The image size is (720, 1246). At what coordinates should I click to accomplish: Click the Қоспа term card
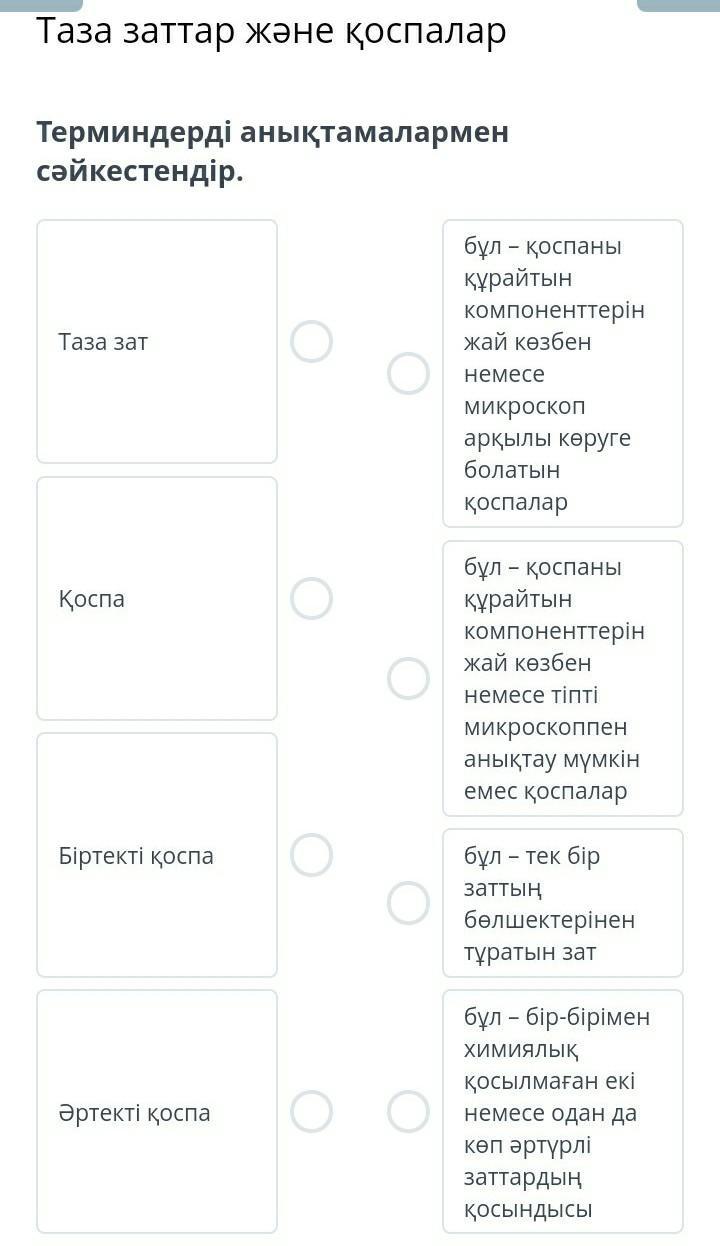click(157, 598)
